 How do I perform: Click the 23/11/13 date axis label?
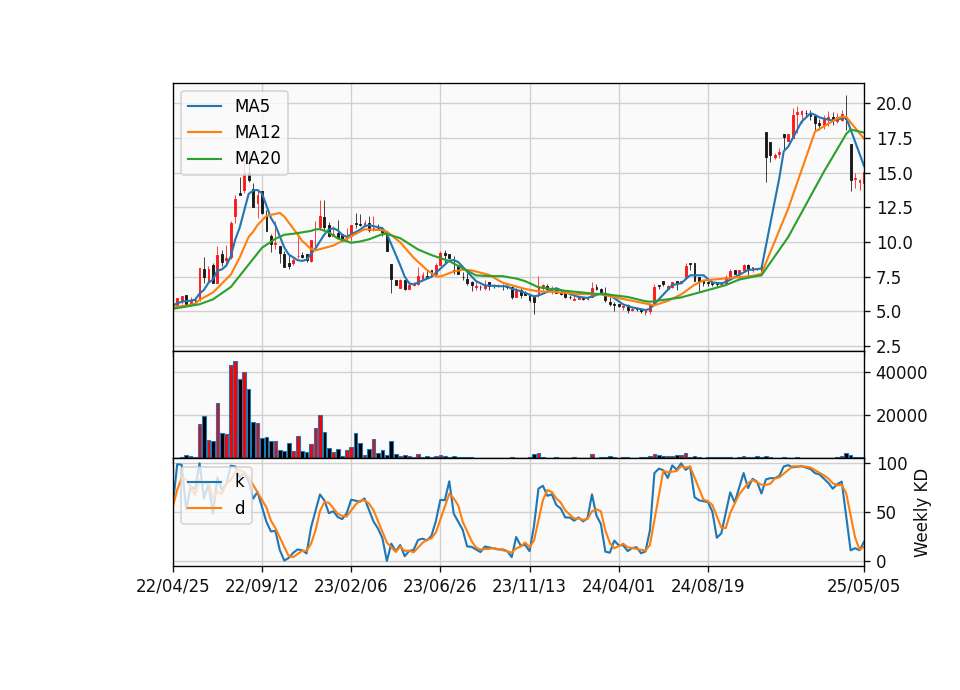point(529,586)
